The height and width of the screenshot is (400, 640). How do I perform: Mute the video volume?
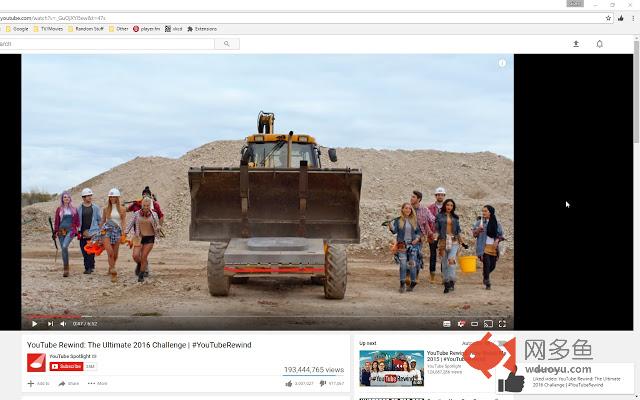click(63, 324)
